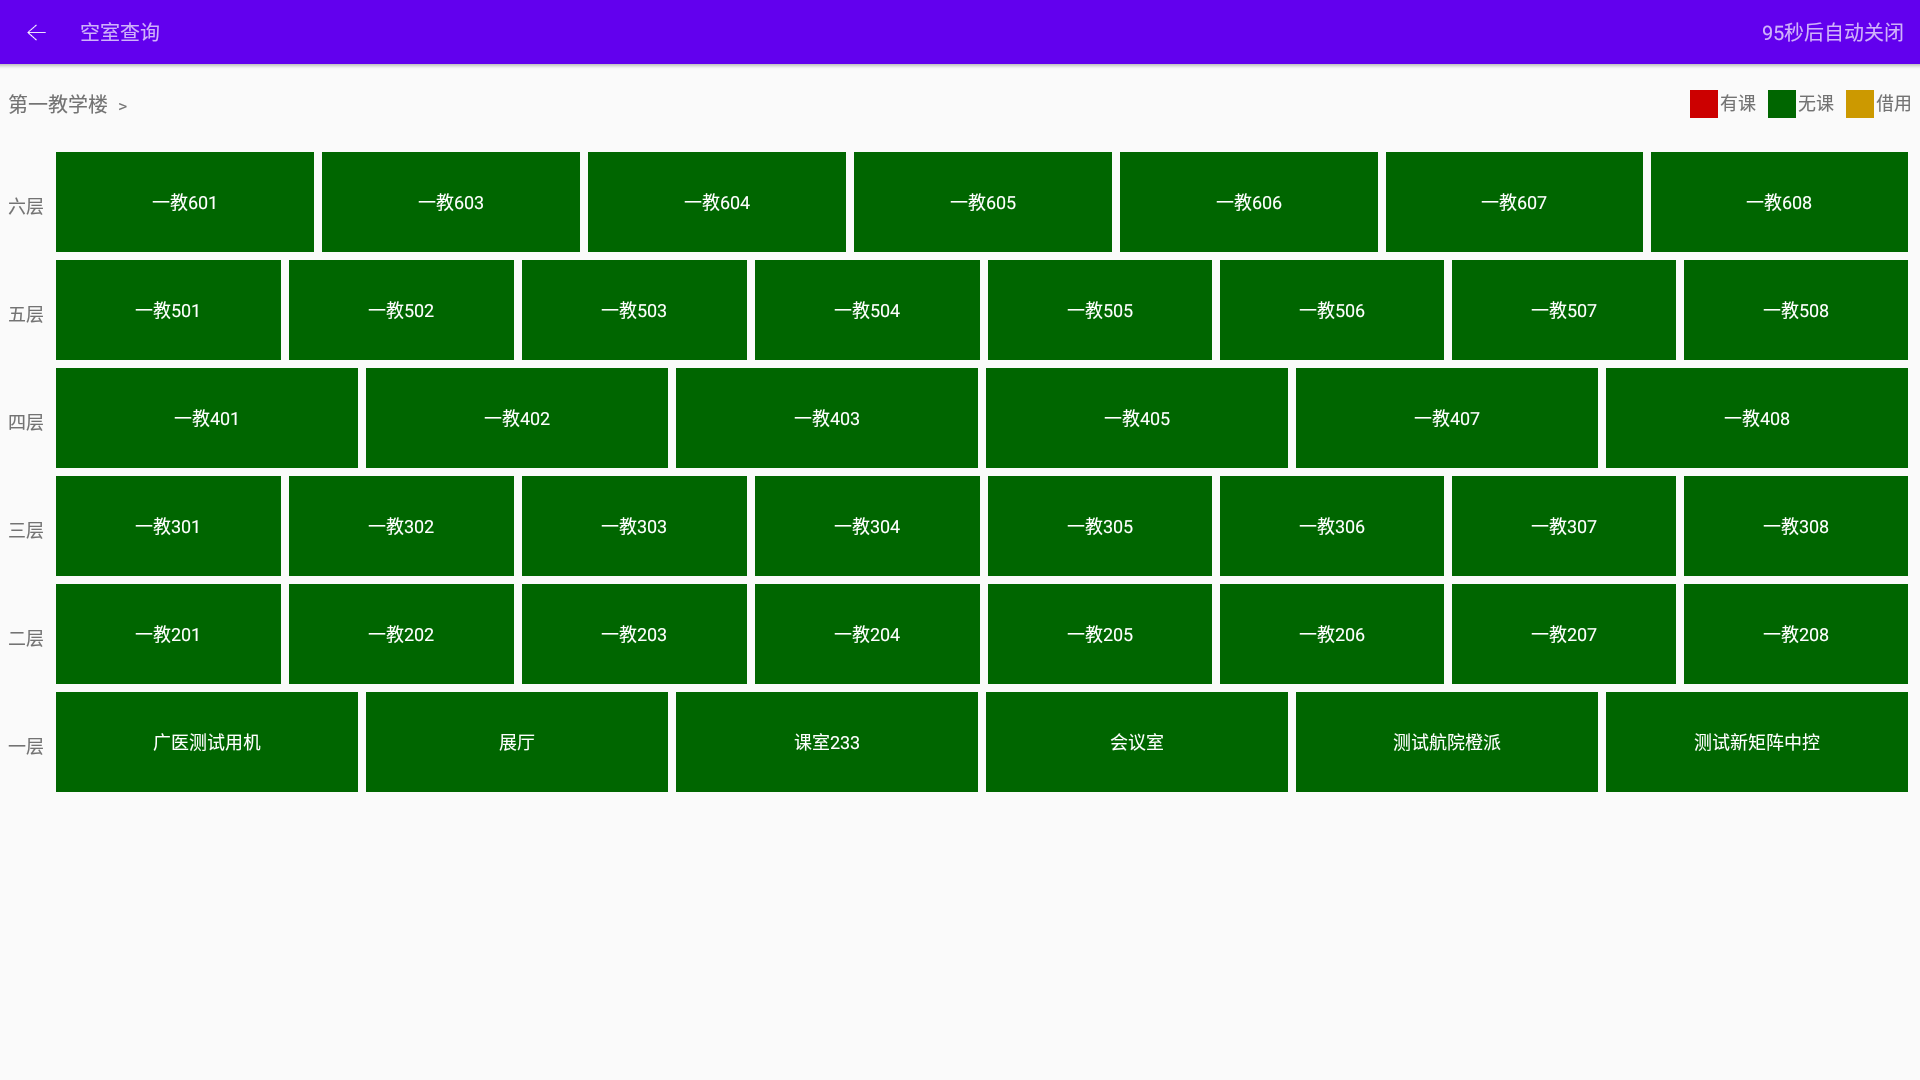Click the red 有课 legend swatch
Viewport: 1920px width, 1080px height.
[1704, 104]
